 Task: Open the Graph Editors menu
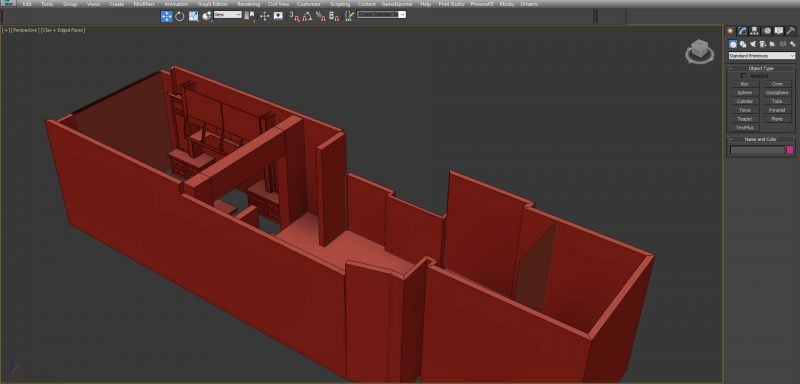[213, 4]
